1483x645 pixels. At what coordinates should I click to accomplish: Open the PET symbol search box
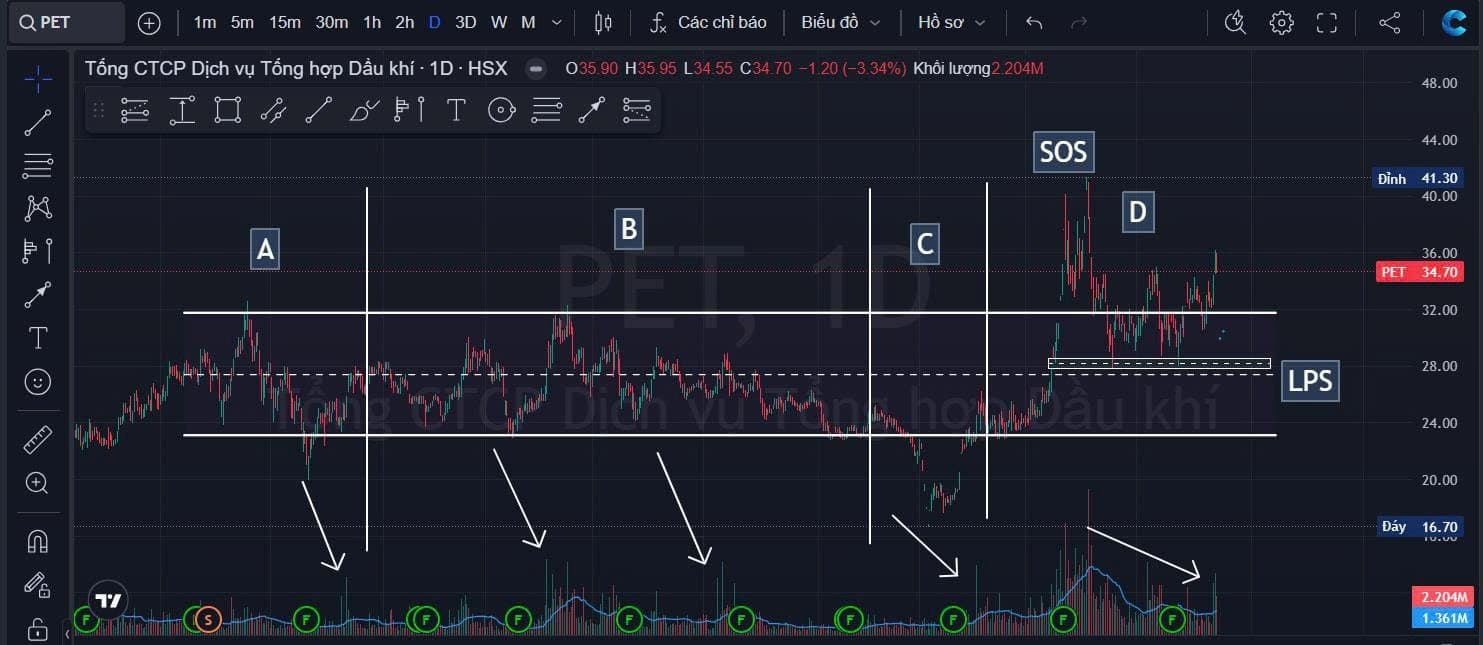click(67, 22)
